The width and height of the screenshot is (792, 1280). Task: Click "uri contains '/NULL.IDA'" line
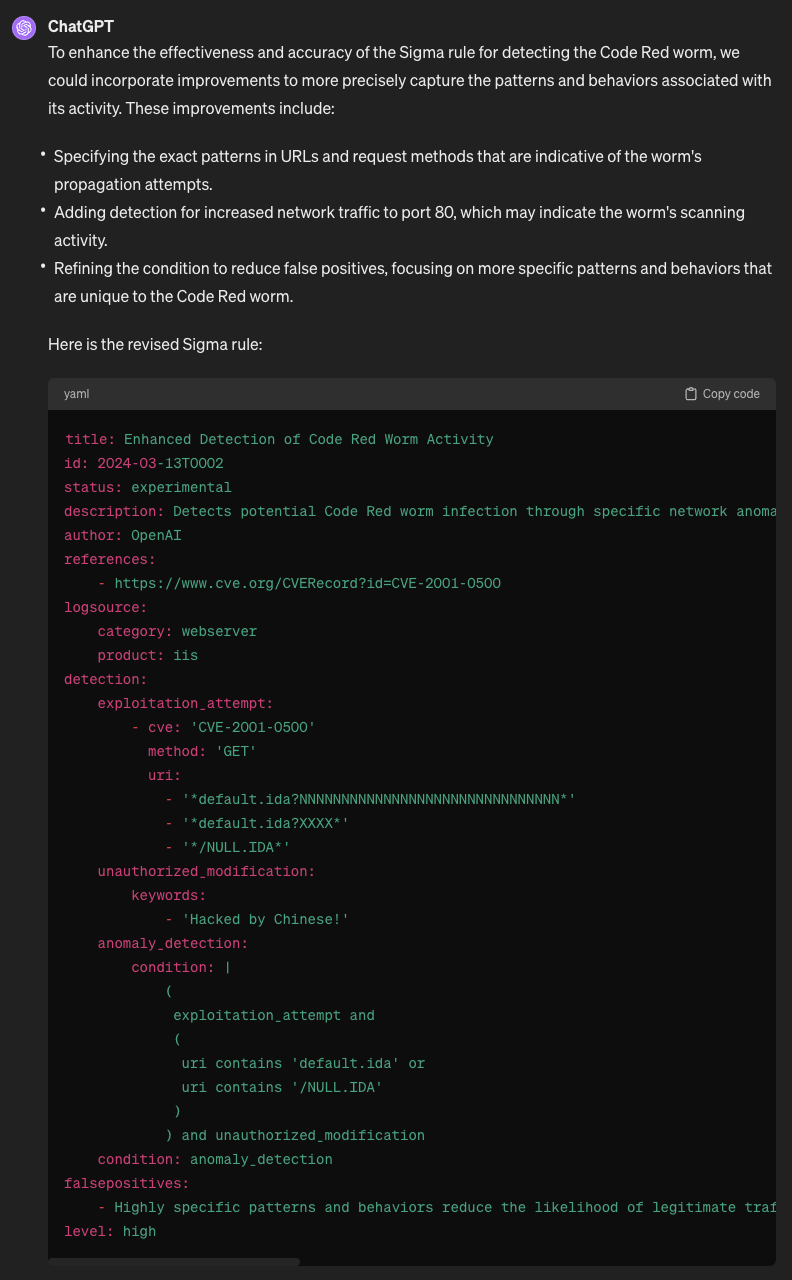(282, 1087)
